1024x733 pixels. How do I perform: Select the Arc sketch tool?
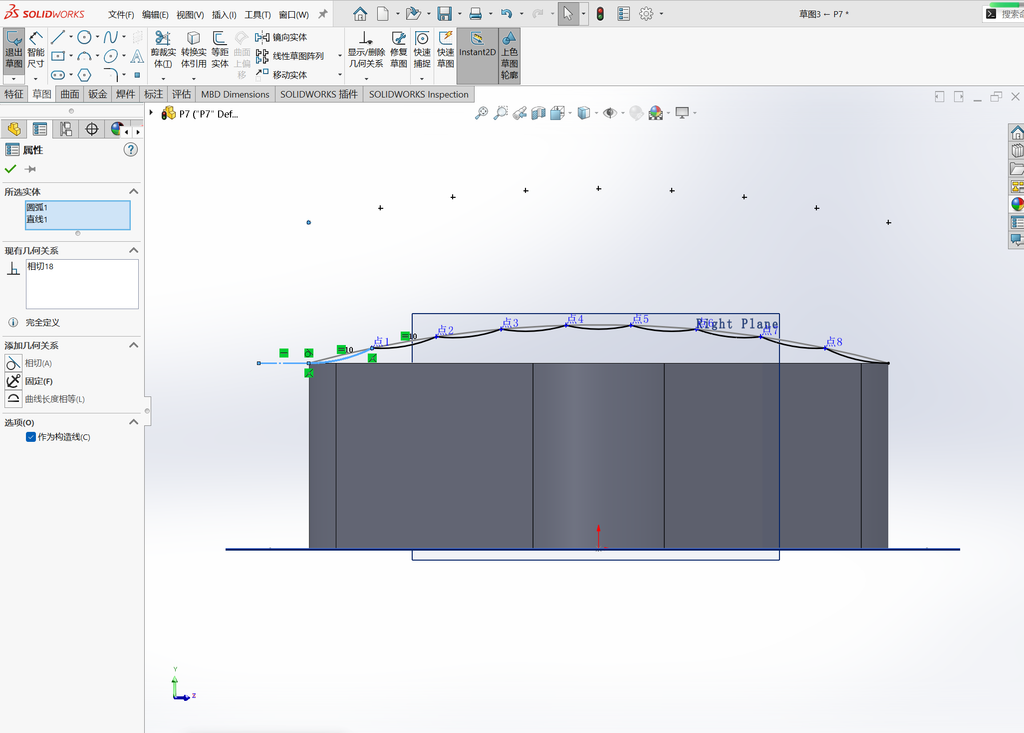(84, 56)
